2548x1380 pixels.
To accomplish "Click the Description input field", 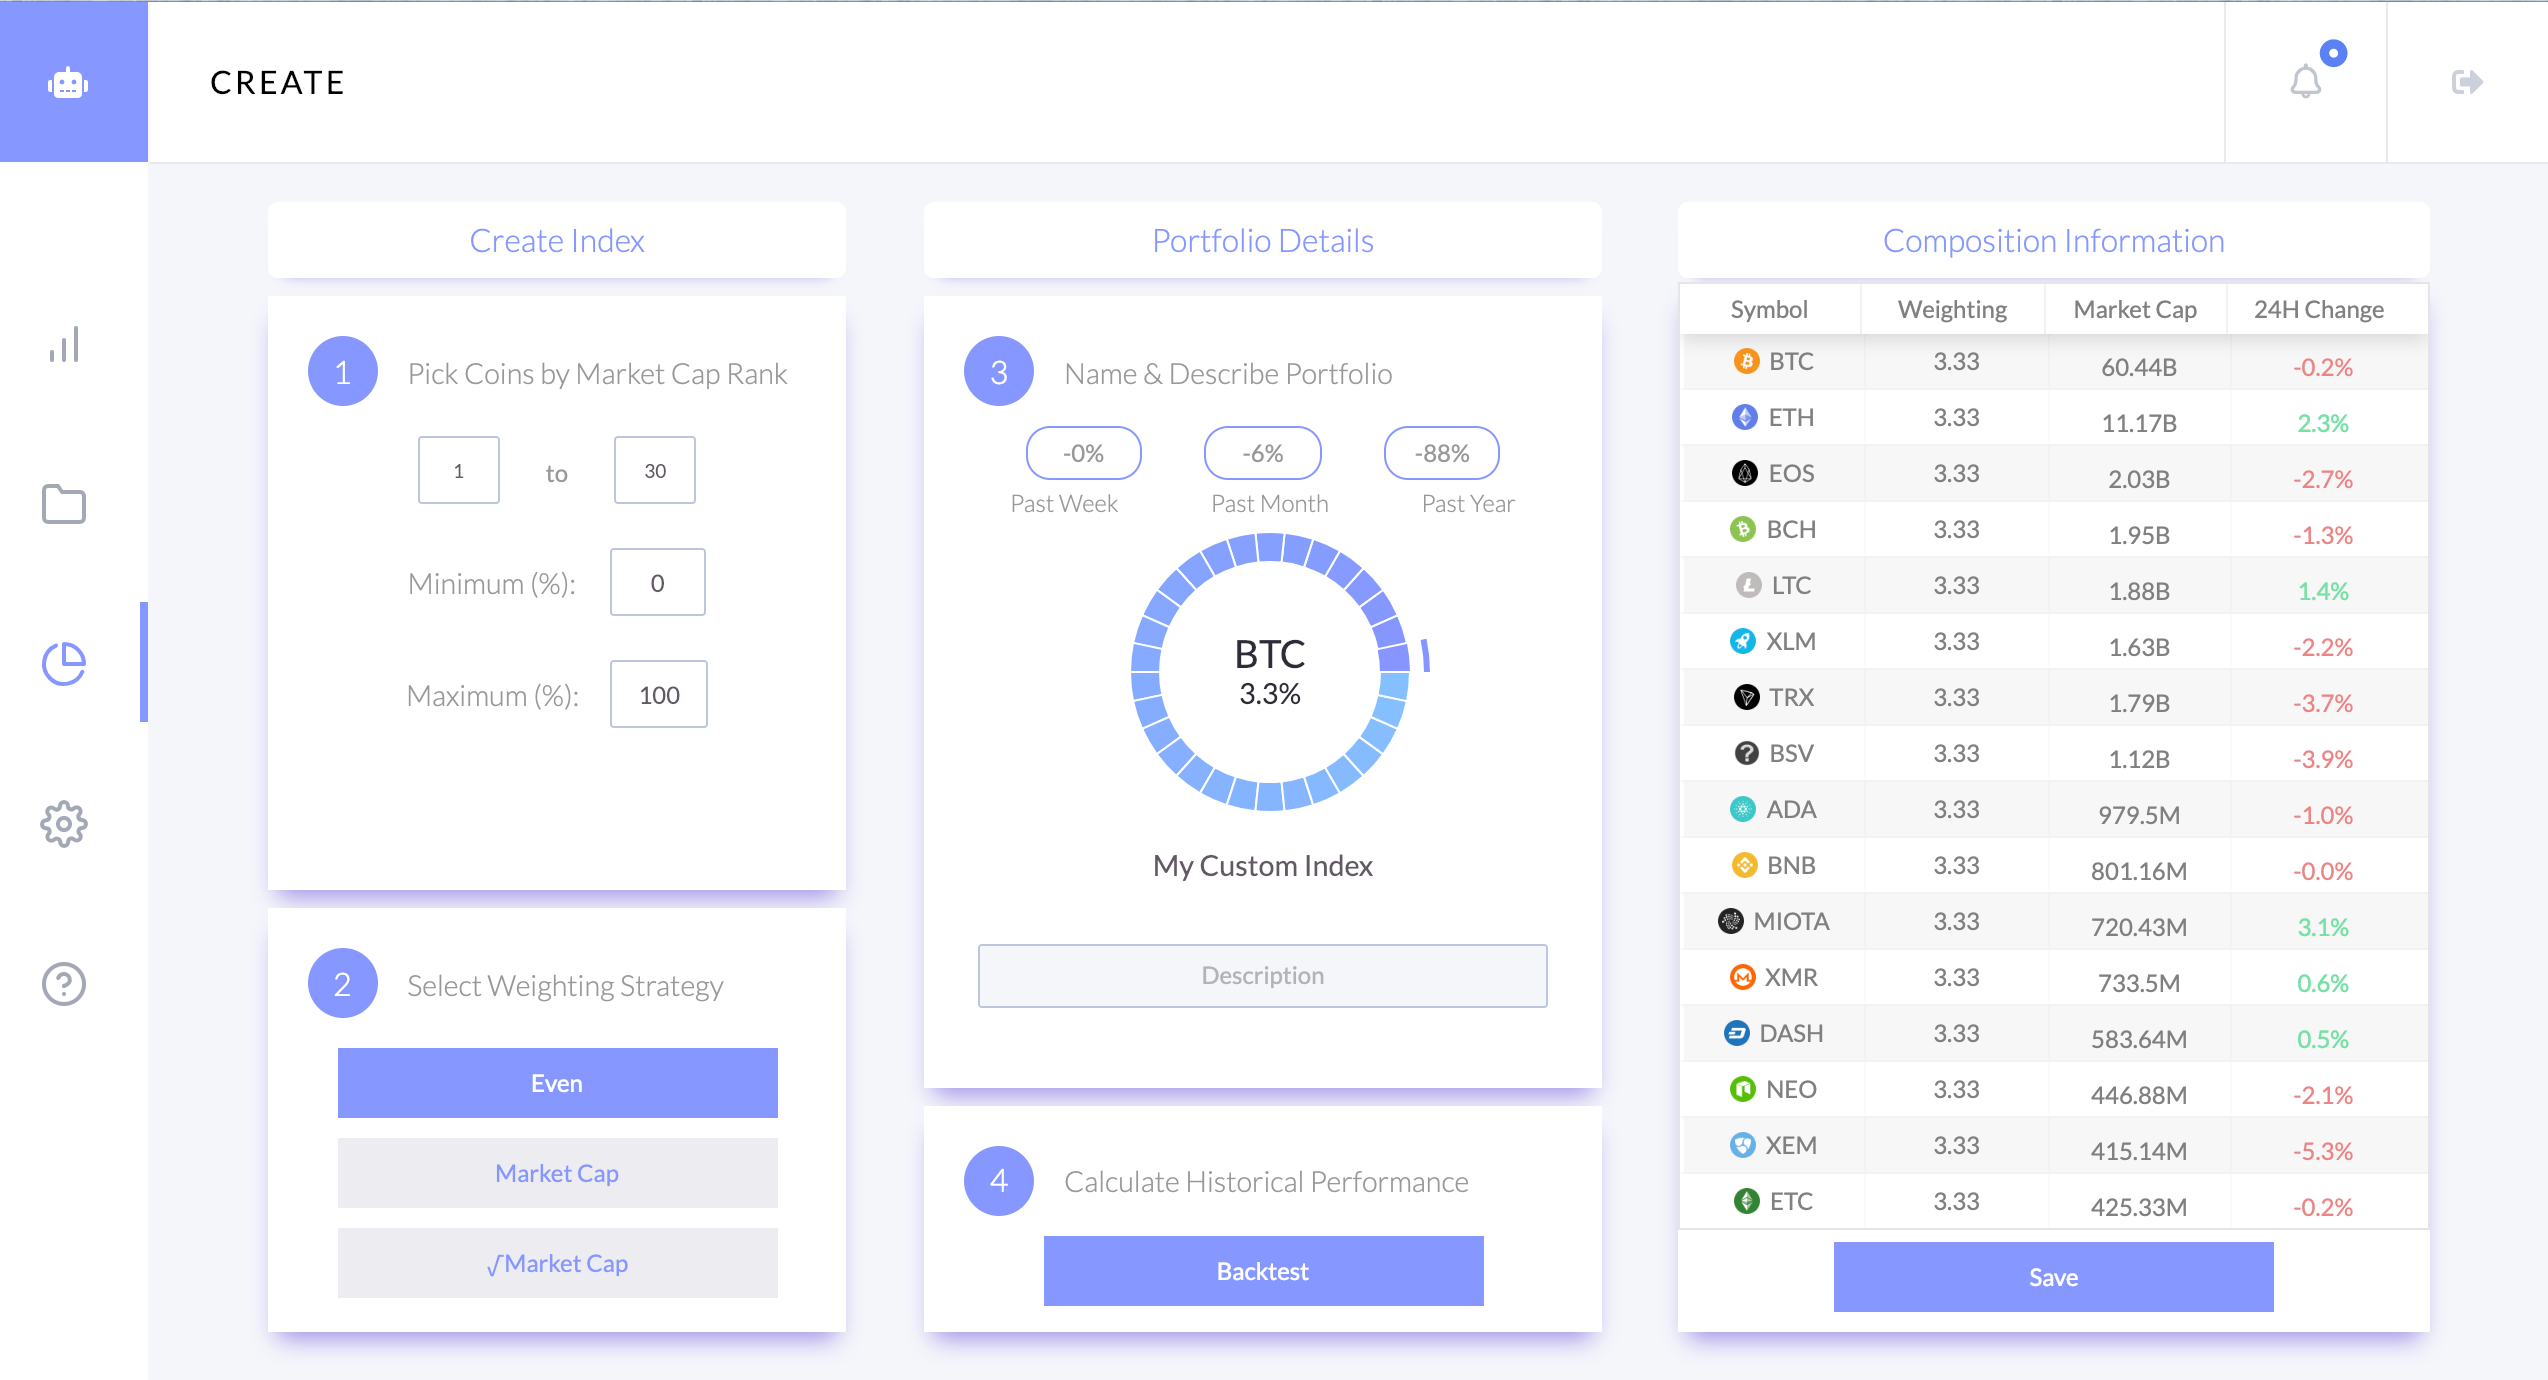I will coord(1262,975).
